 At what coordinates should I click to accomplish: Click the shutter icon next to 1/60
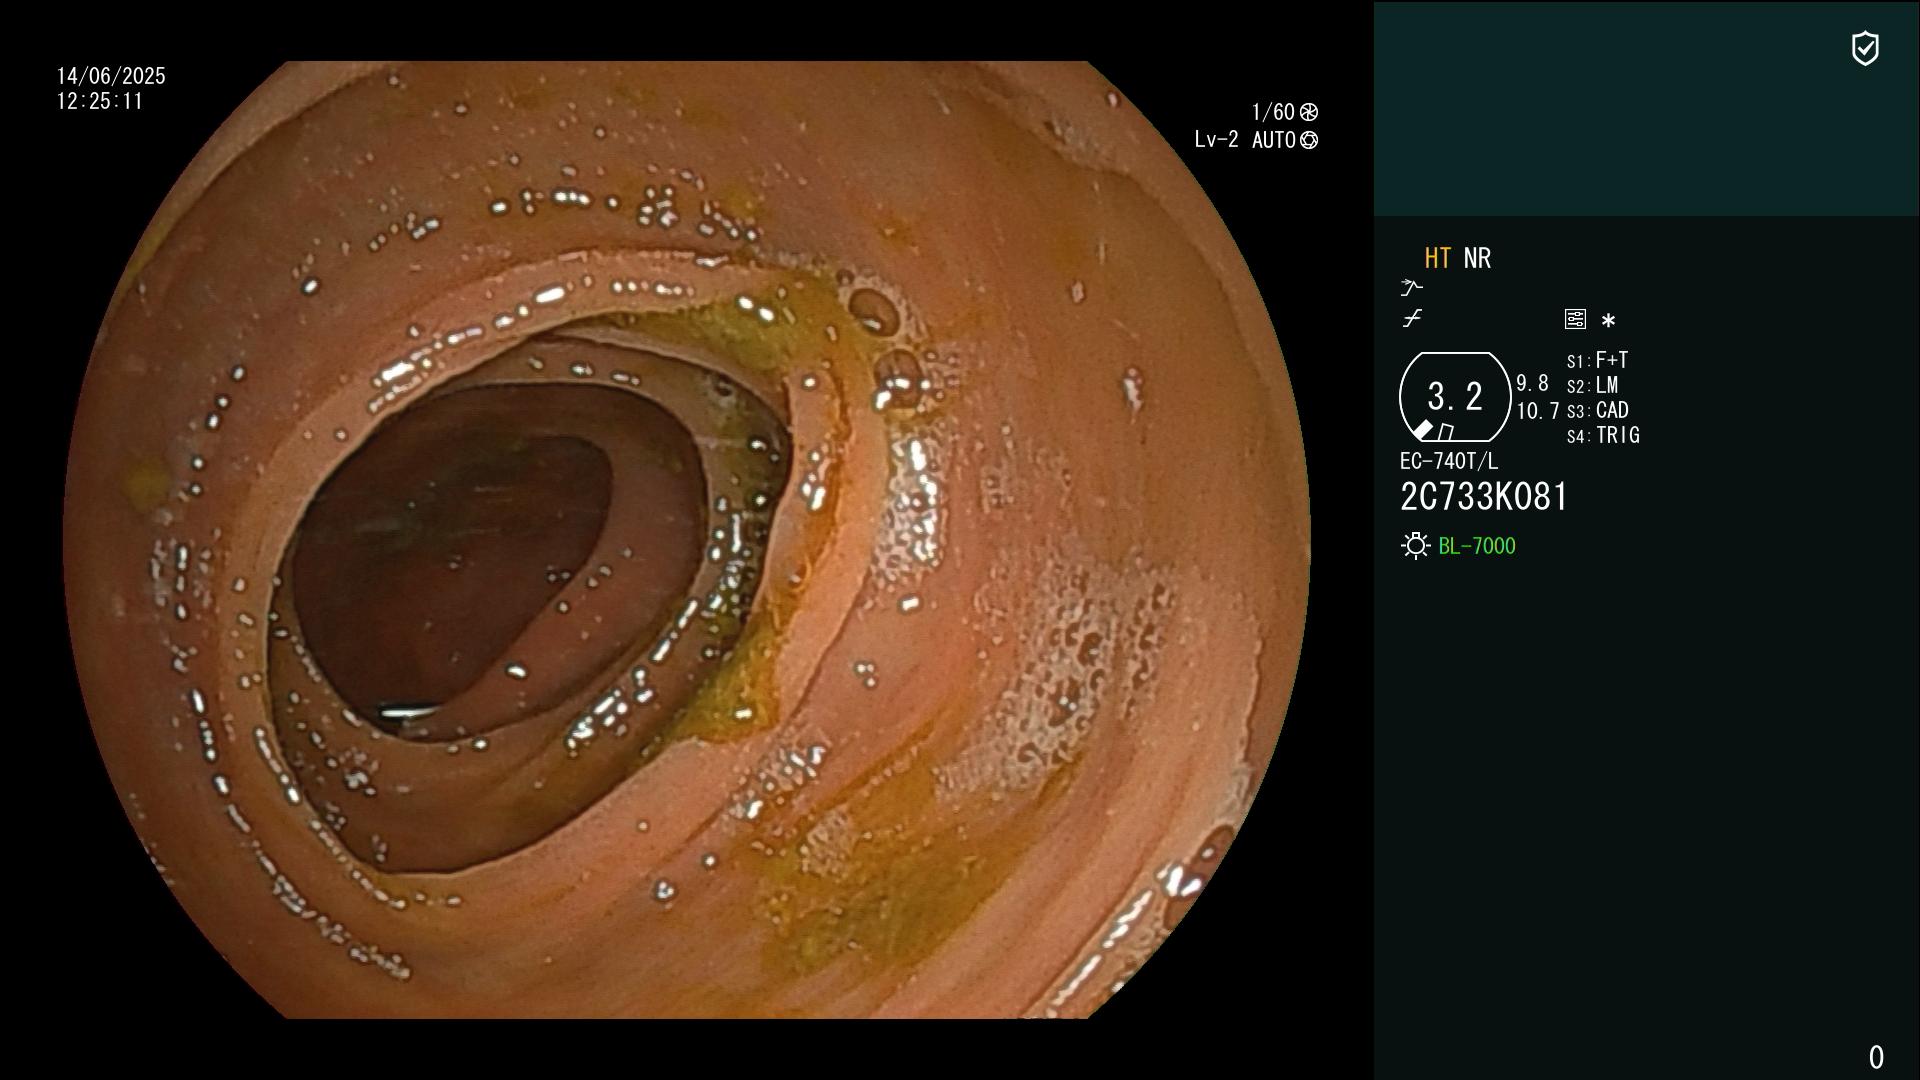tap(1309, 112)
